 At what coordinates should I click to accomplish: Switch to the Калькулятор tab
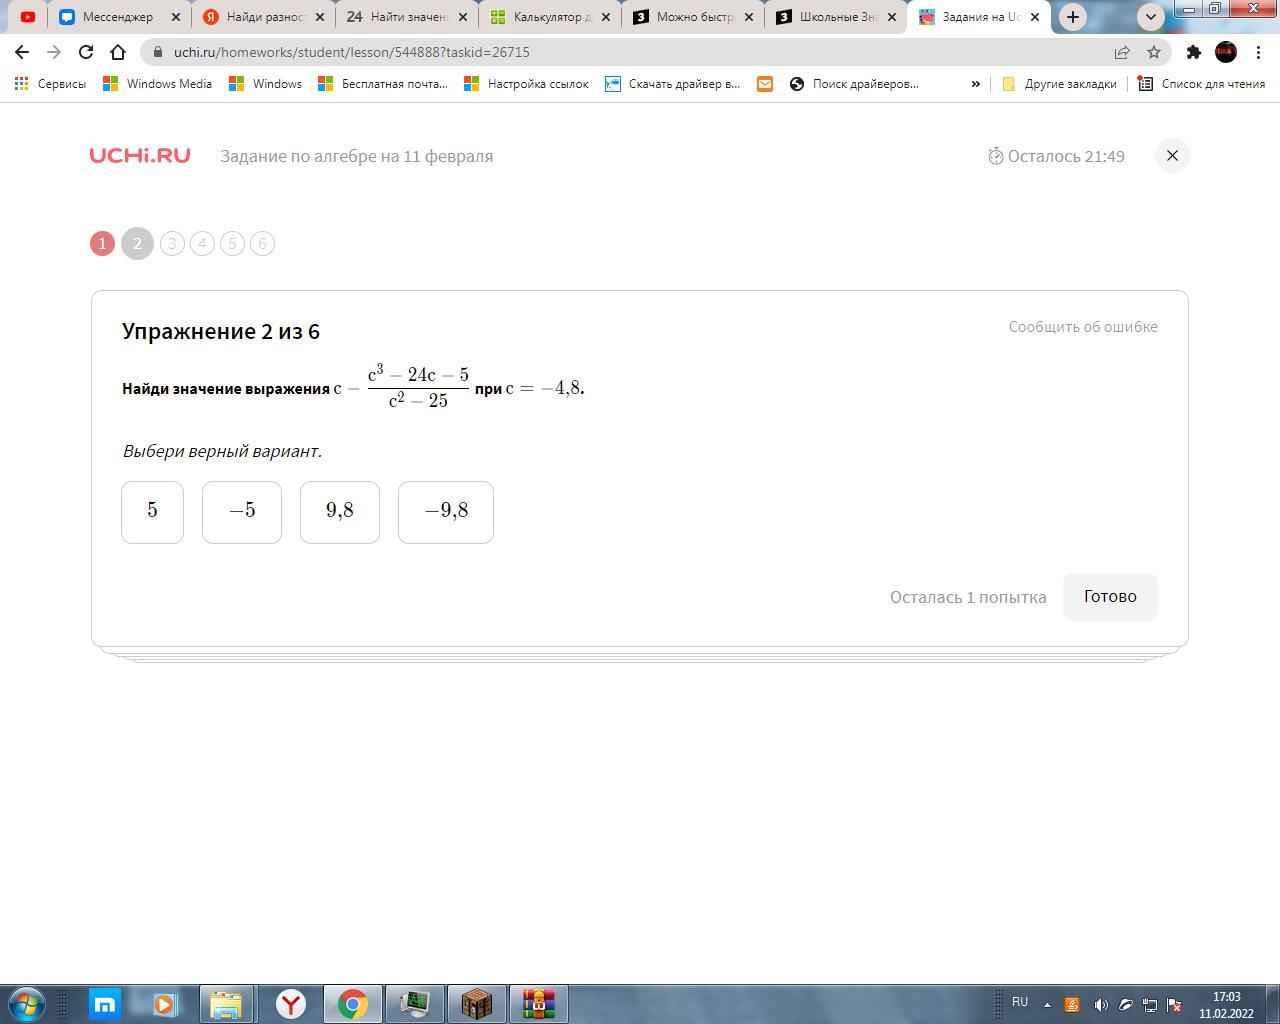click(x=550, y=17)
